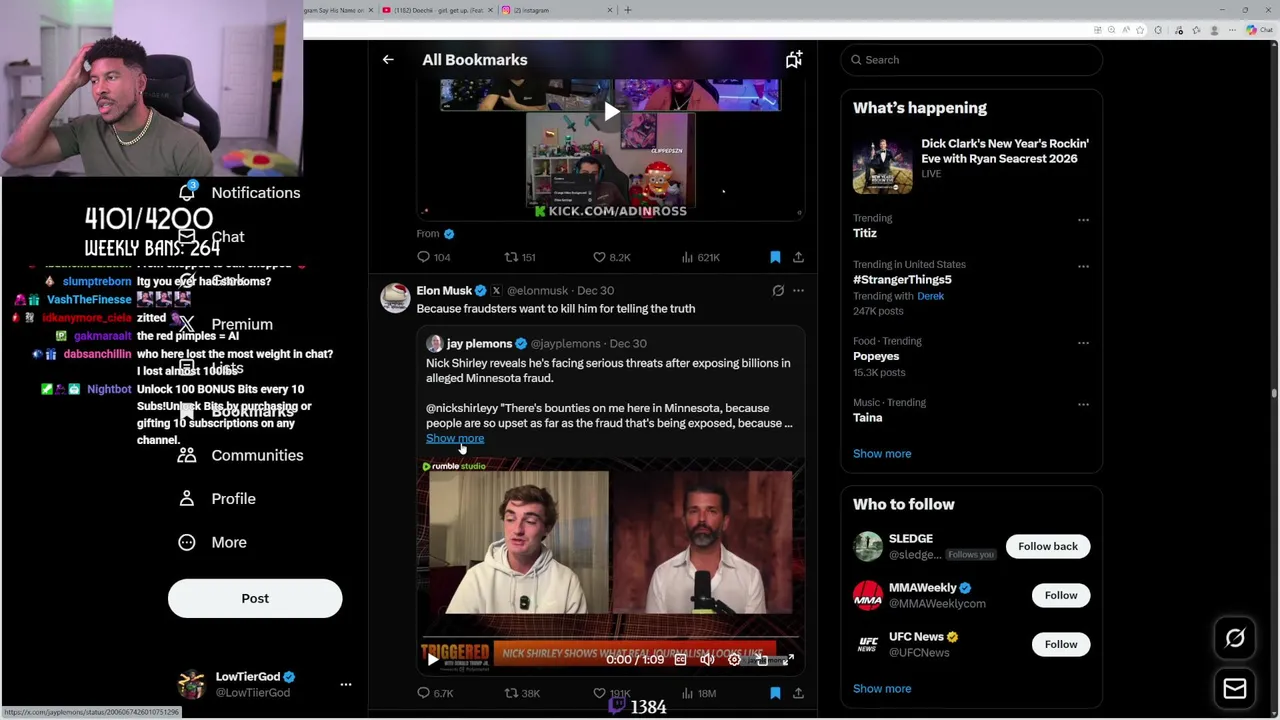Open the browser Copilot Chat button

tap(1259, 30)
